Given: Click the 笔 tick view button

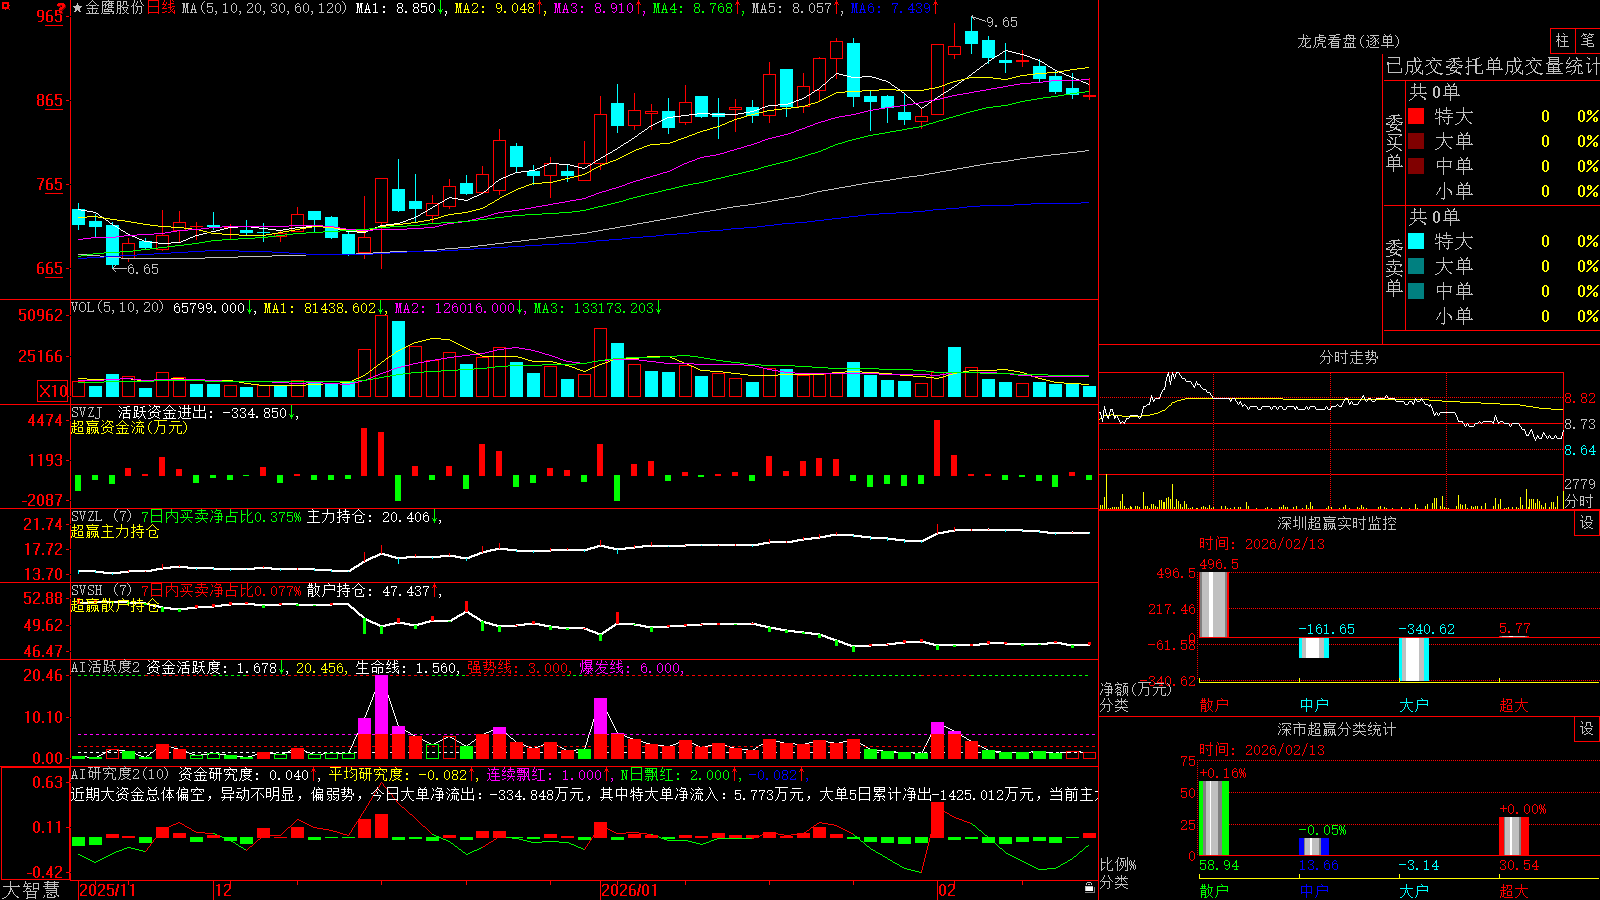Looking at the screenshot, I should [1587, 41].
